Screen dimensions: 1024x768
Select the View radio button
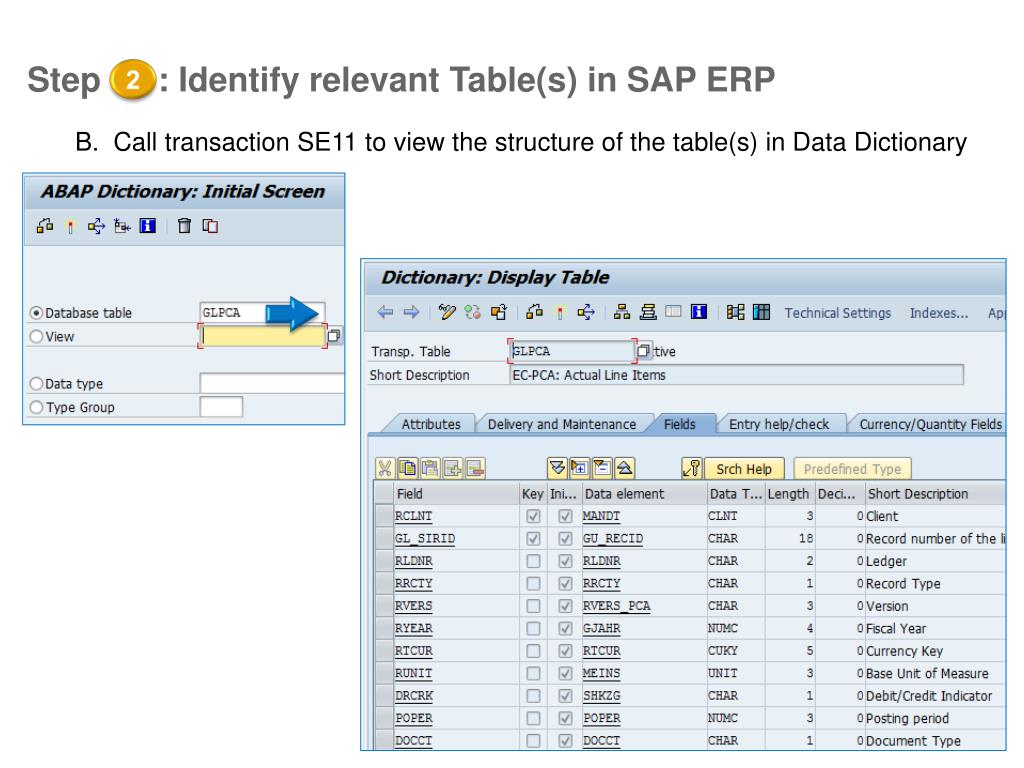[37, 337]
